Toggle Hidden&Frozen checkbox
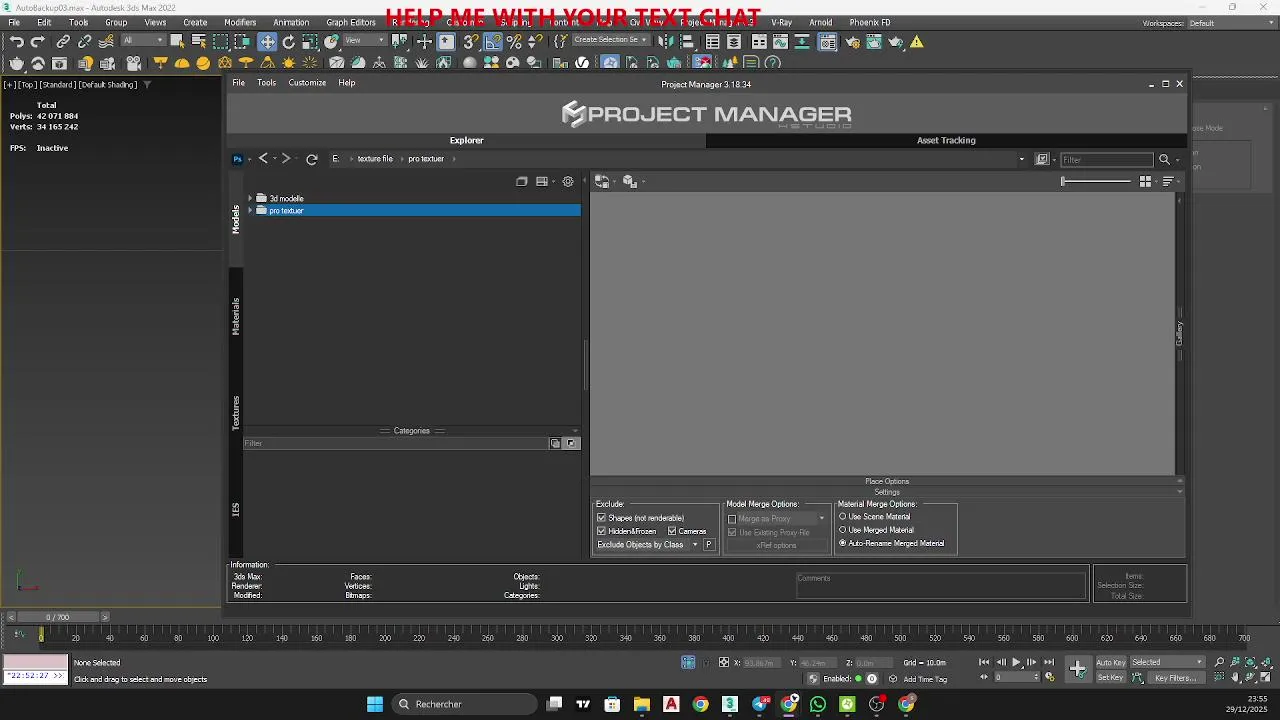 tap(601, 531)
